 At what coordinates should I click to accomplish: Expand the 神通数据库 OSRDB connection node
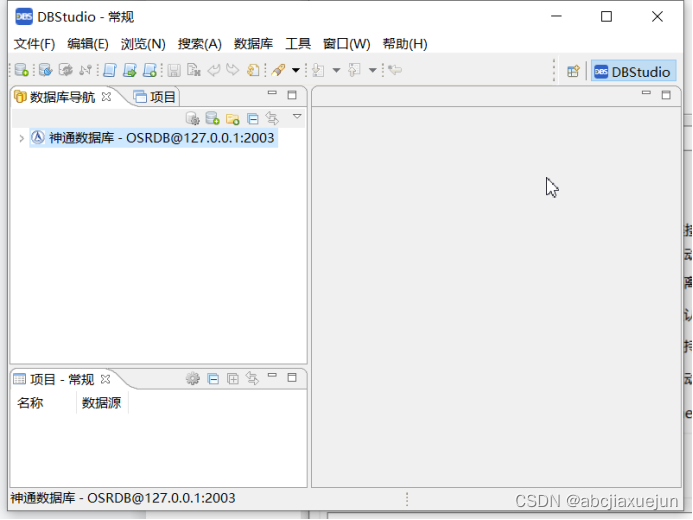[21, 138]
